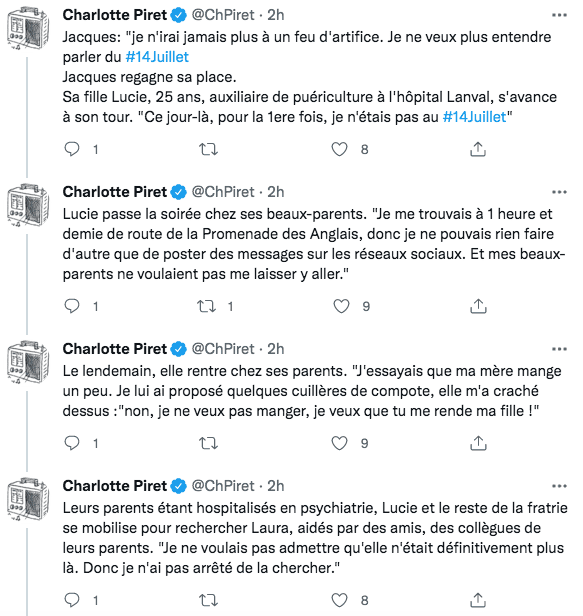
Task: Open the #14Juillet hashtag after 'parler du'
Action: click(x=157, y=57)
